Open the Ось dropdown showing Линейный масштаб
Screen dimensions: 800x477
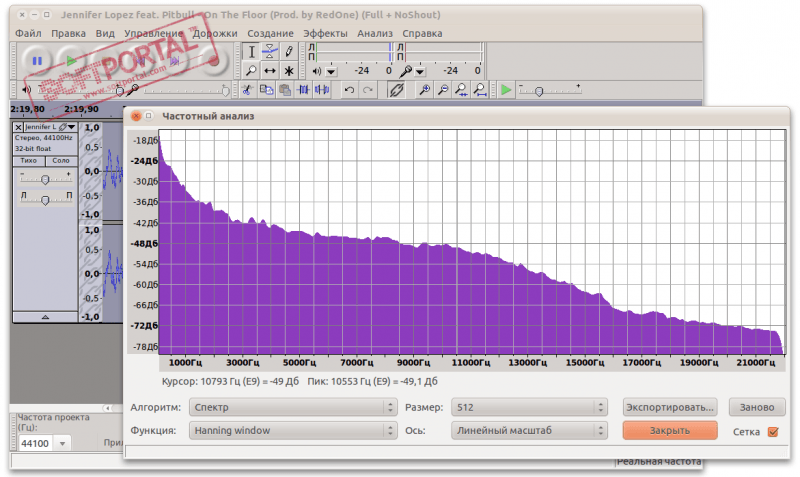[x=529, y=430]
